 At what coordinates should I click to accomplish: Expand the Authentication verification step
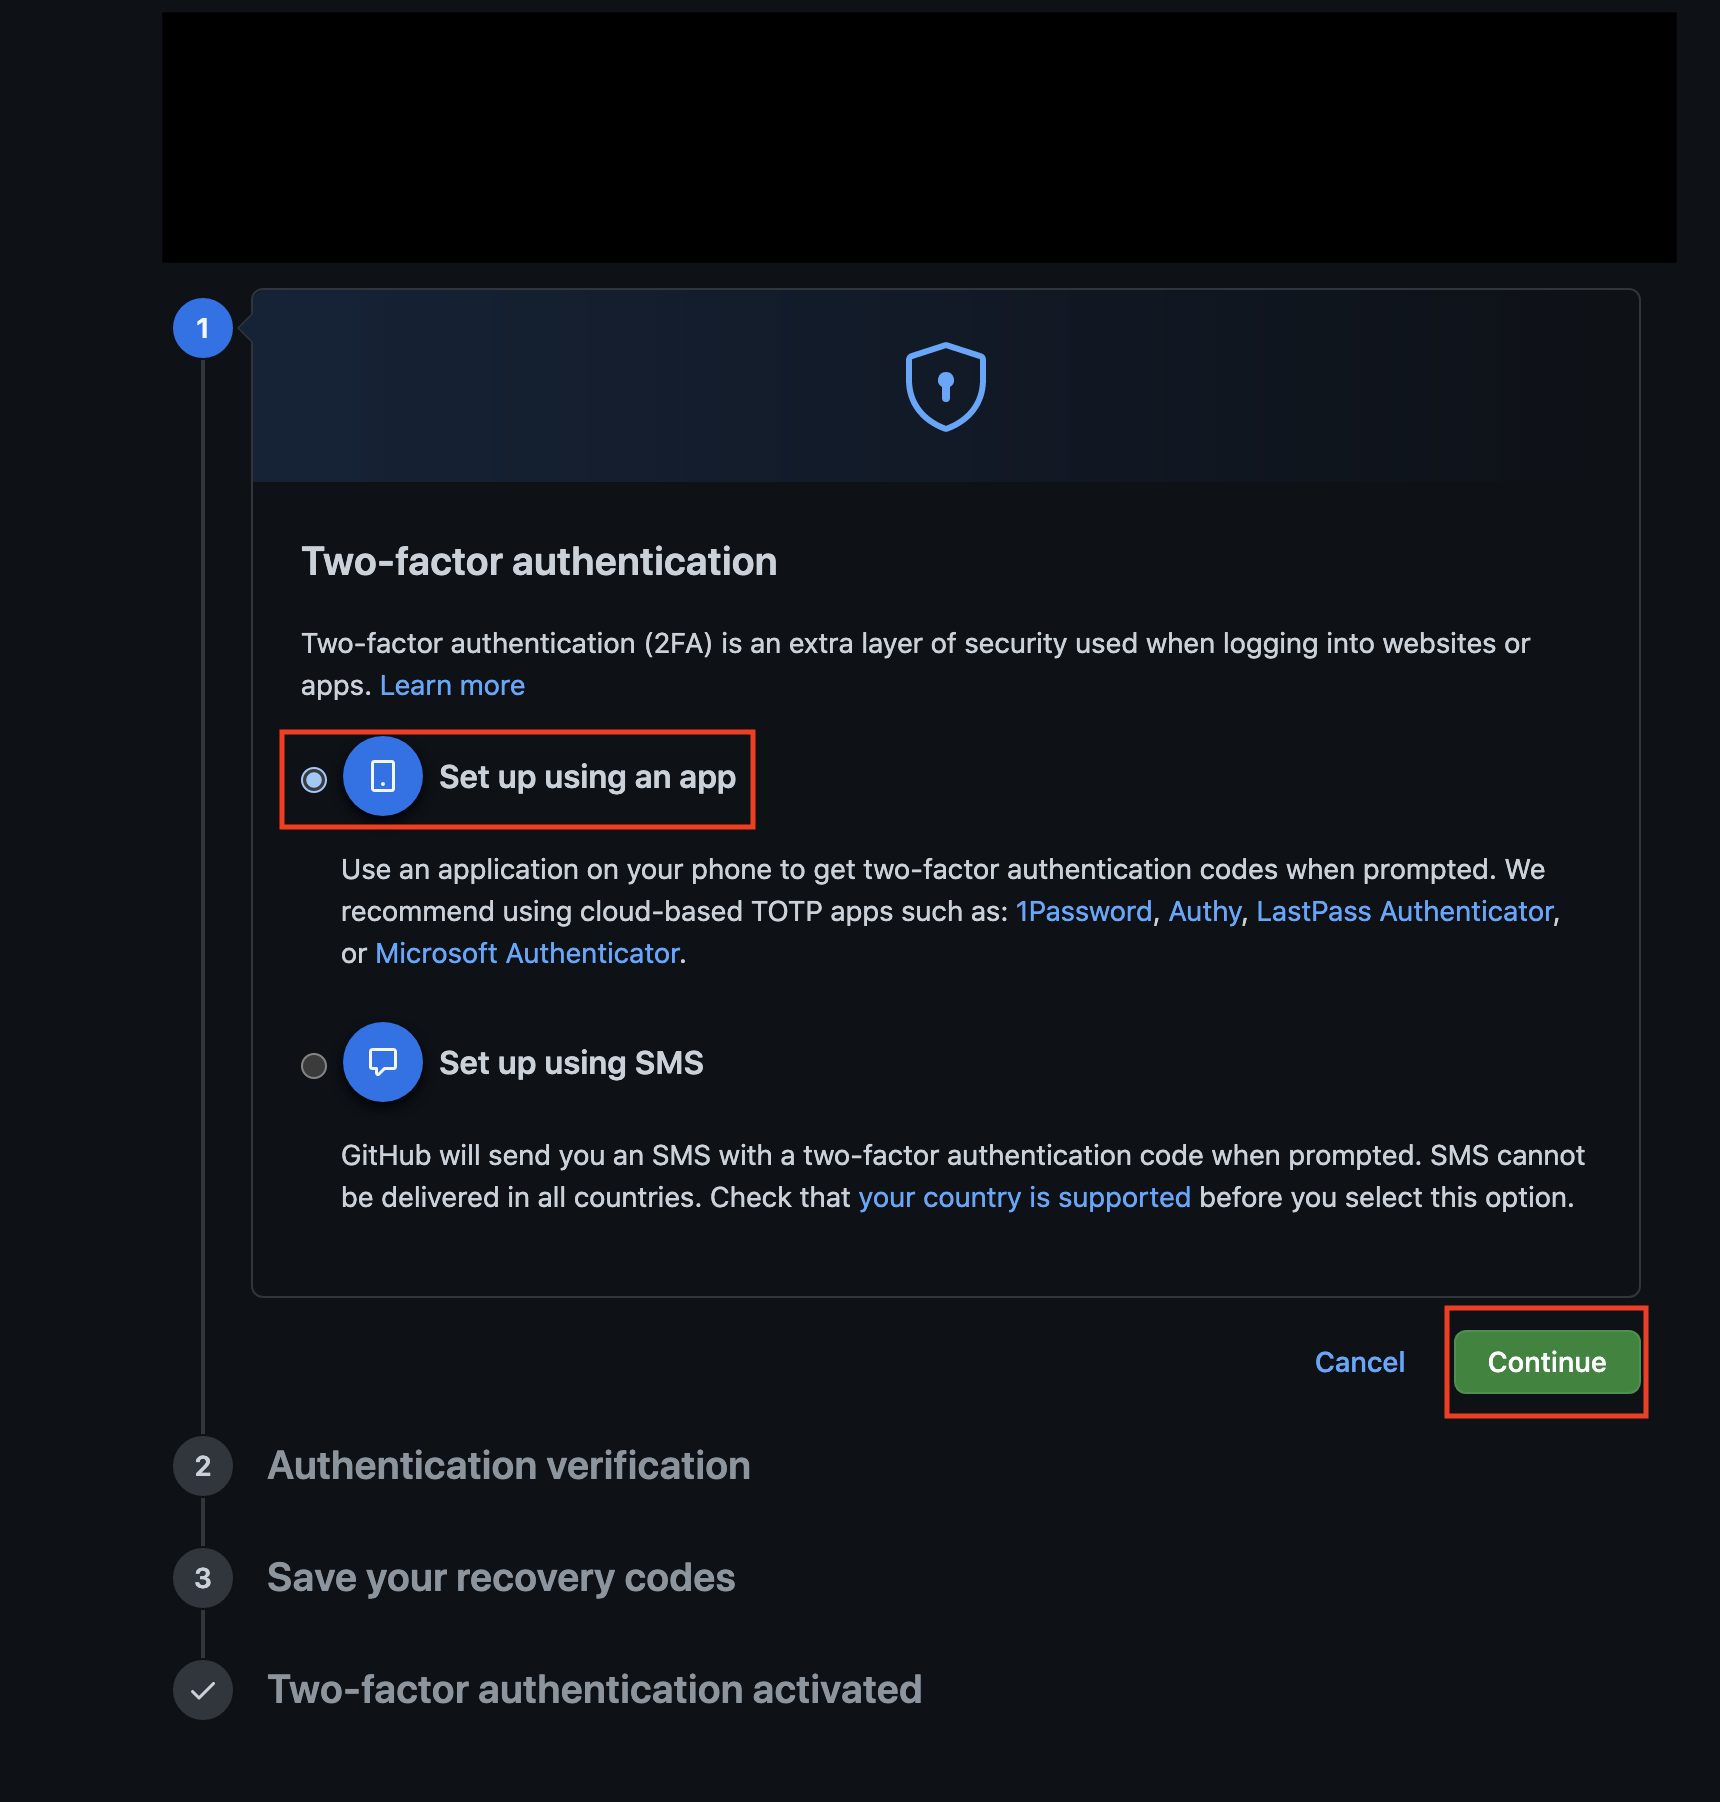507,1466
